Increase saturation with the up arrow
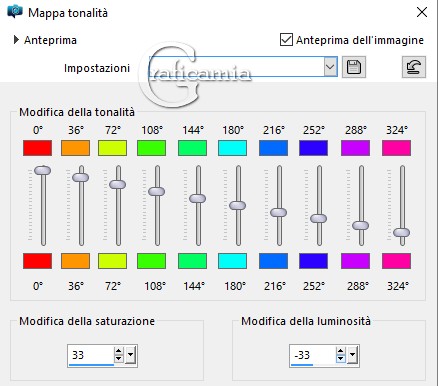The image size is (438, 386). coord(118,351)
